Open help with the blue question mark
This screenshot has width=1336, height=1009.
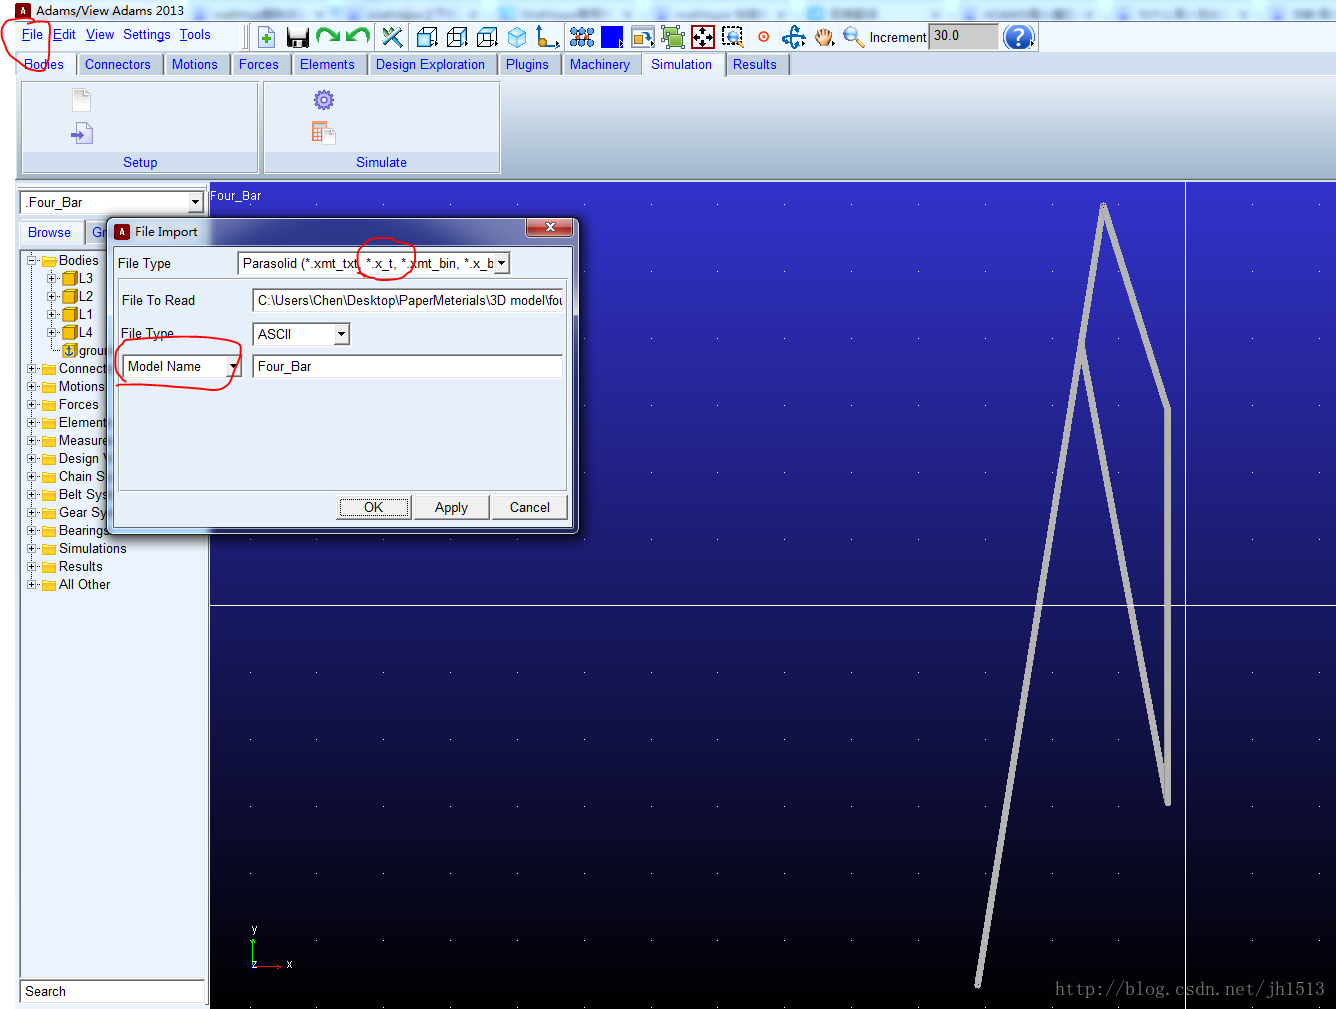[x=1018, y=37]
